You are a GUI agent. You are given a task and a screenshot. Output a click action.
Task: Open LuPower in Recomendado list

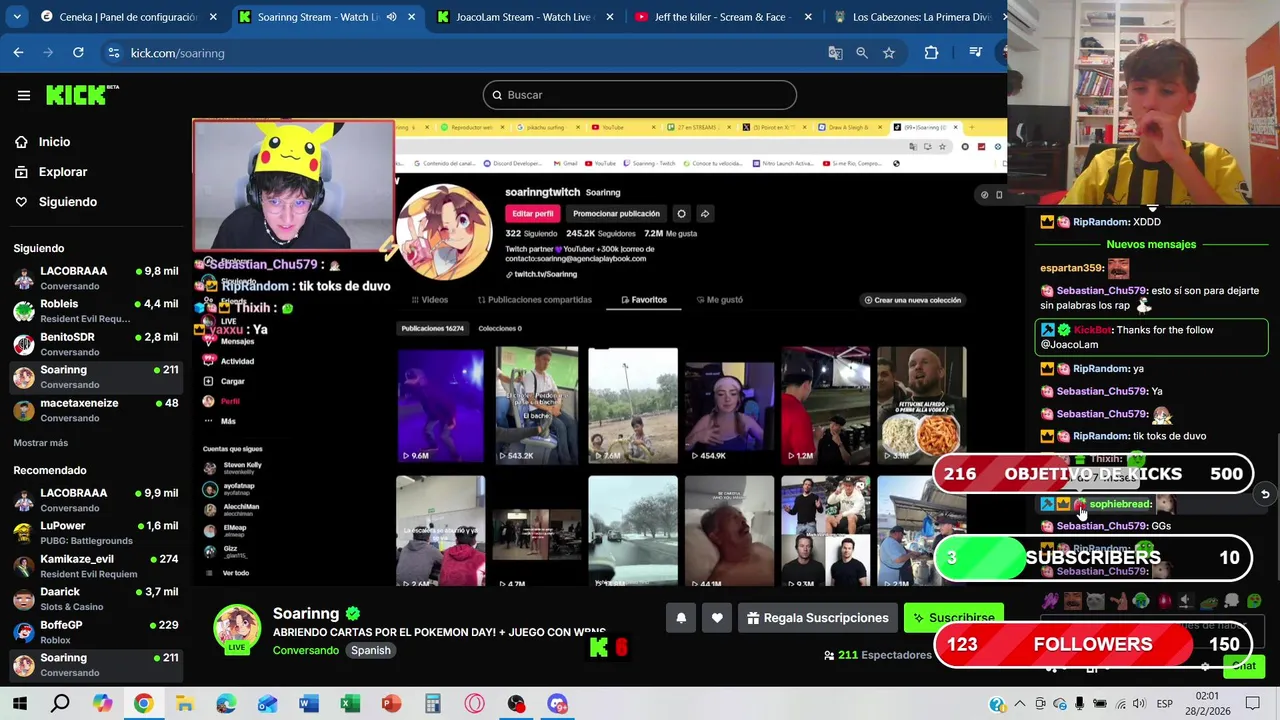[95, 533]
